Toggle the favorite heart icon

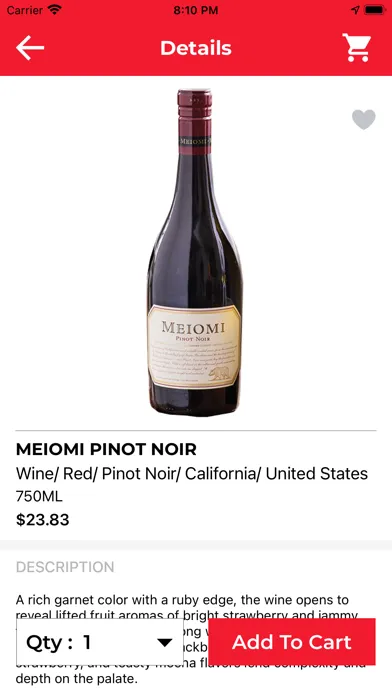[364, 119]
